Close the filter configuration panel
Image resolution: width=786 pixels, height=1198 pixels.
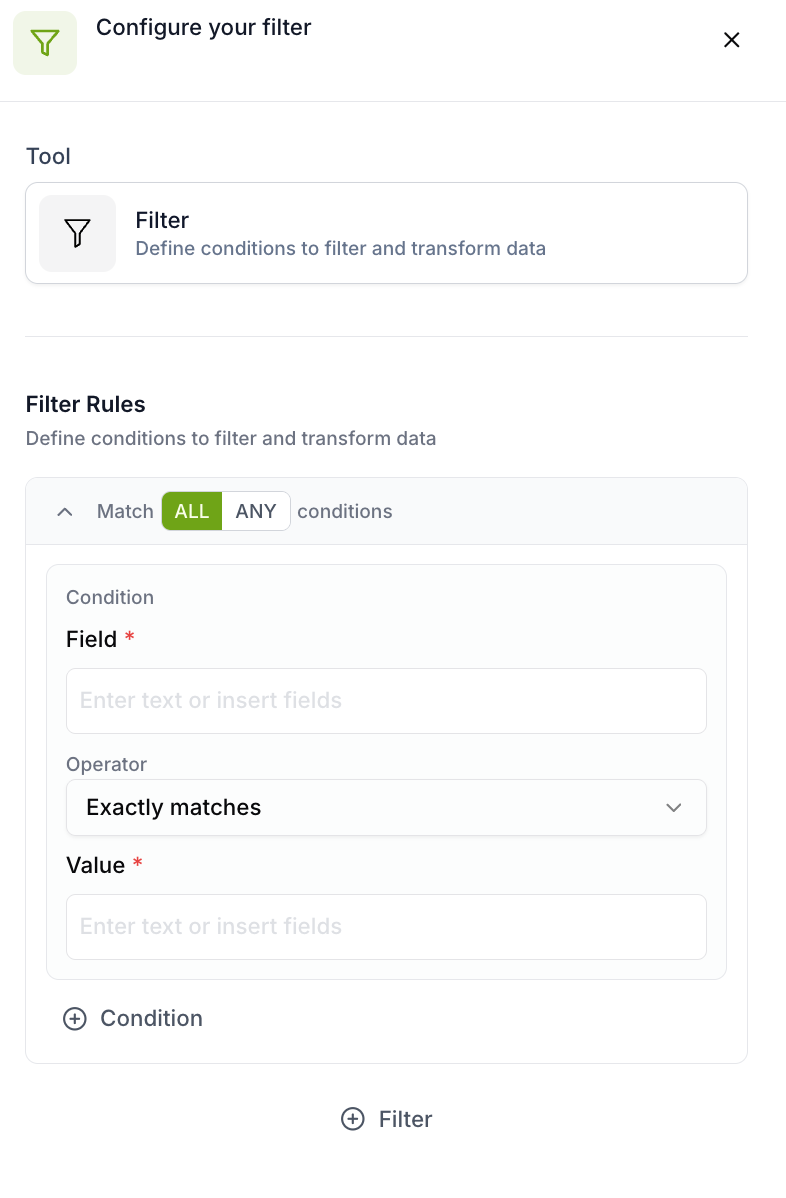pyautogui.click(x=731, y=40)
